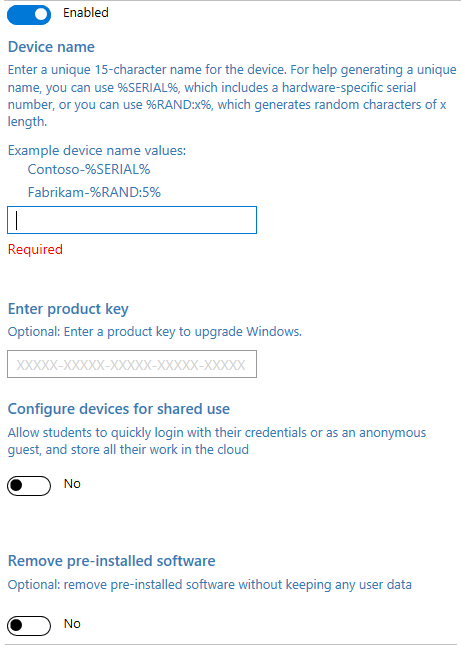Click the remove pre-installed software description text

point(210,585)
